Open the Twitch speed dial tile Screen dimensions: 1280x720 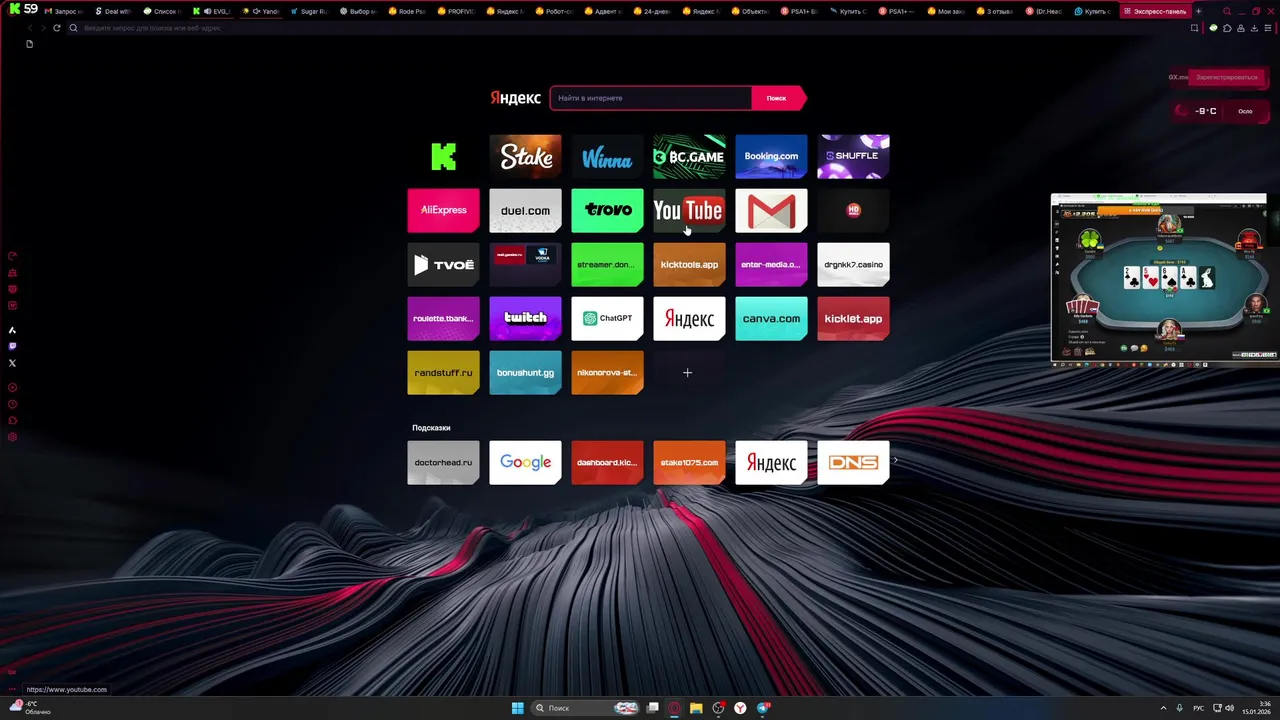525,319
